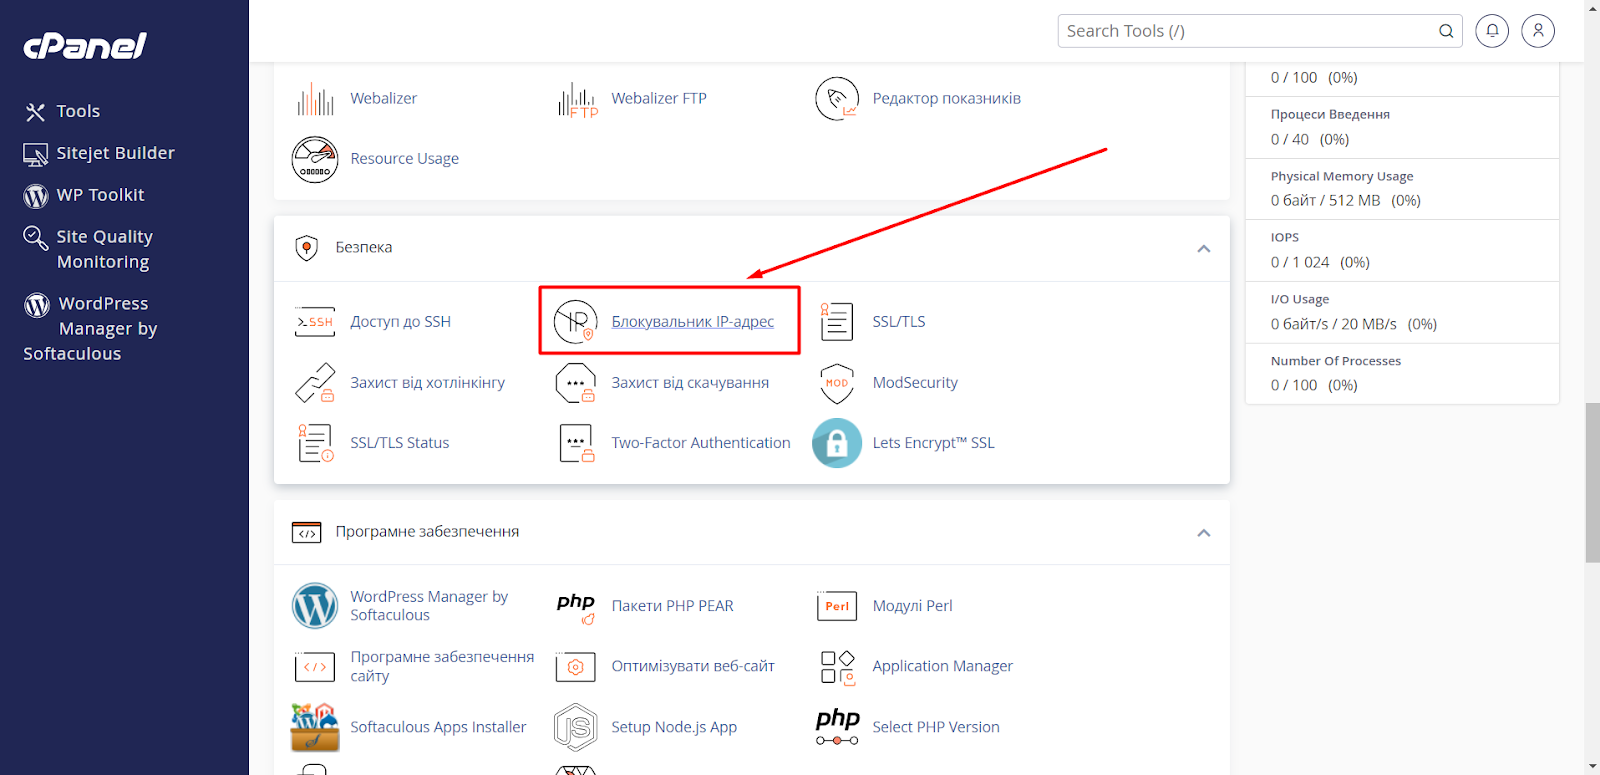1600x775 pixels.
Task: Open the Модулі Perl link
Action: [912, 606]
